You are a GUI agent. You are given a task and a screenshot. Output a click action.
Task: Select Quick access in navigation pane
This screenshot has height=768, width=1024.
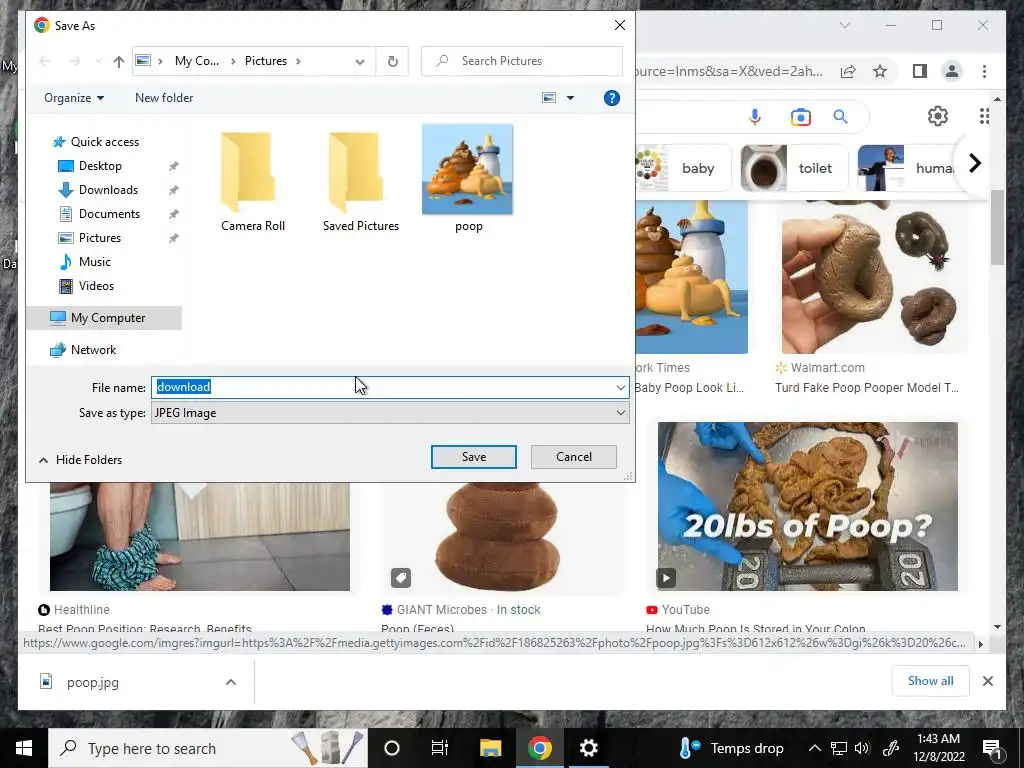pos(104,142)
